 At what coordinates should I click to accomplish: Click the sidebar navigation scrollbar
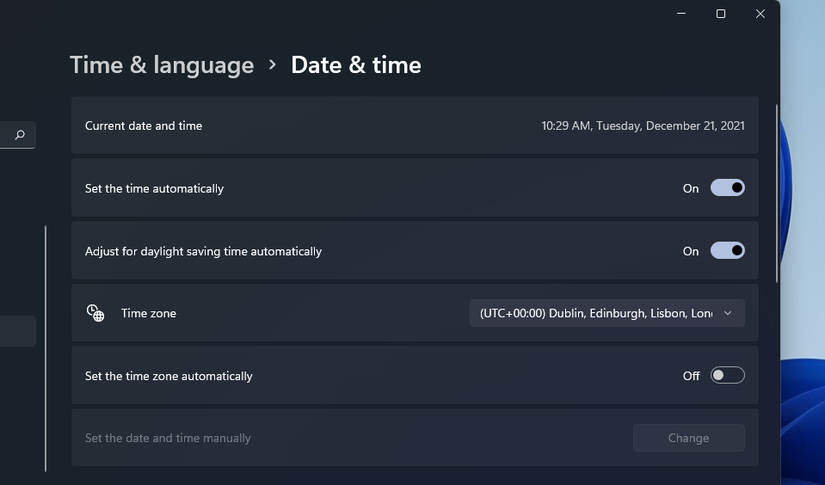tap(45, 348)
